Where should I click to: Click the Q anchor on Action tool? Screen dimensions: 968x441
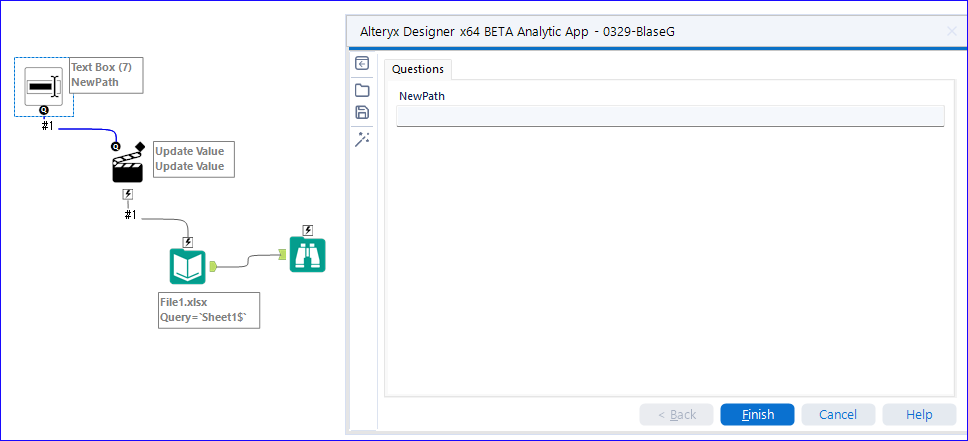click(x=115, y=146)
